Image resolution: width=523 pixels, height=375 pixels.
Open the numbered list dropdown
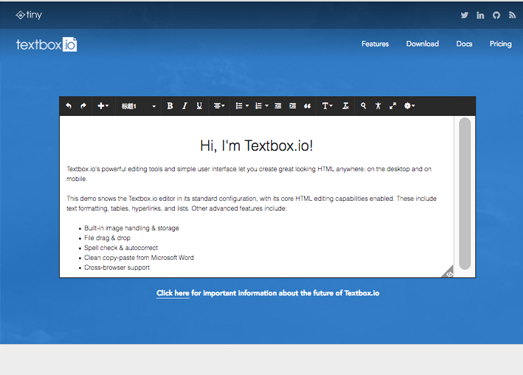pos(262,106)
